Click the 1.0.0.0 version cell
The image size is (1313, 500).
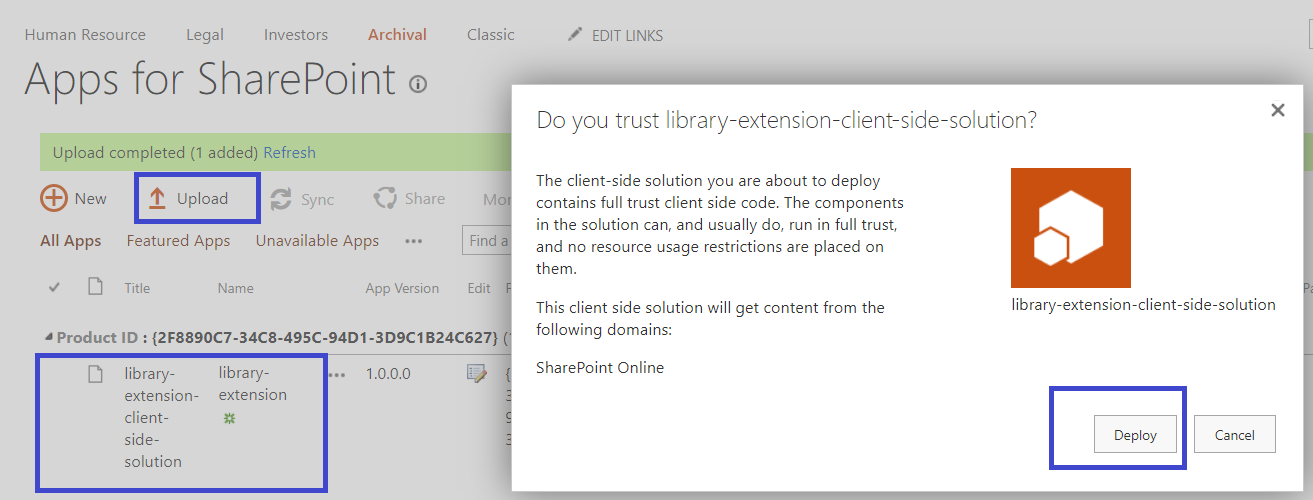click(388, 374)
